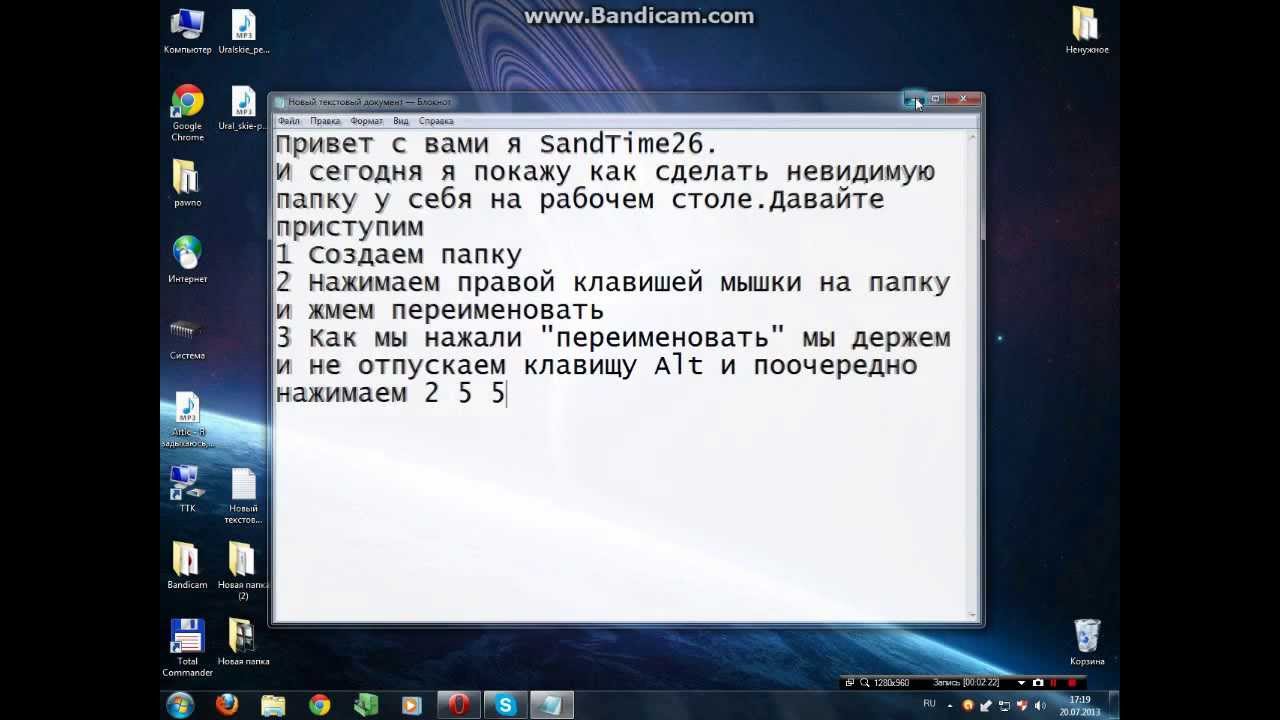Select the Bandicam folder on desktop
This screenshot has height=720, width=1280.
coord(187,566)
